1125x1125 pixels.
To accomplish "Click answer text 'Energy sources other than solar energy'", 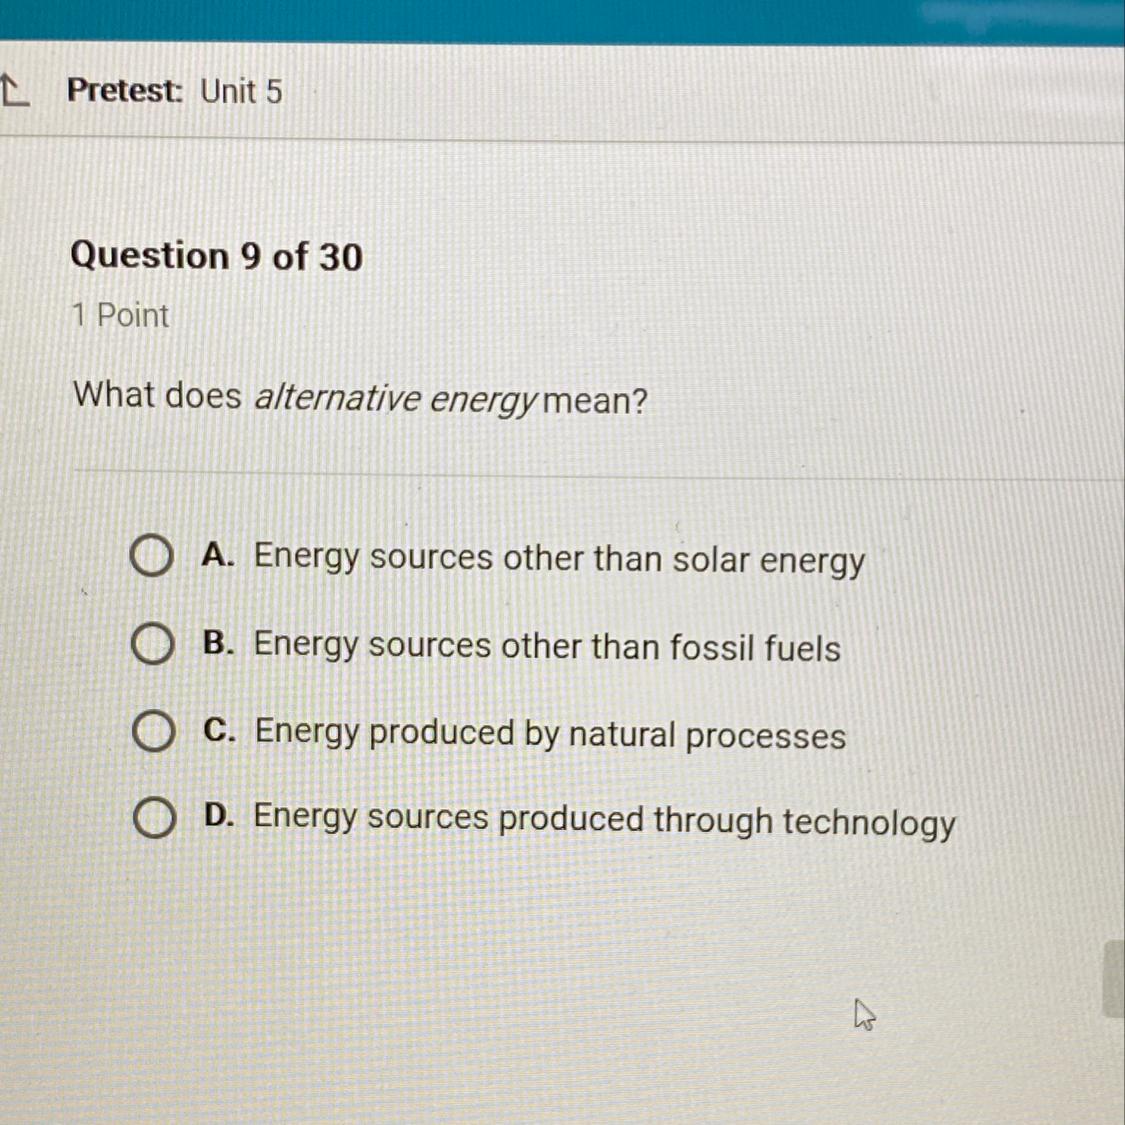I will pyautogui.click(x=559, y=558).
